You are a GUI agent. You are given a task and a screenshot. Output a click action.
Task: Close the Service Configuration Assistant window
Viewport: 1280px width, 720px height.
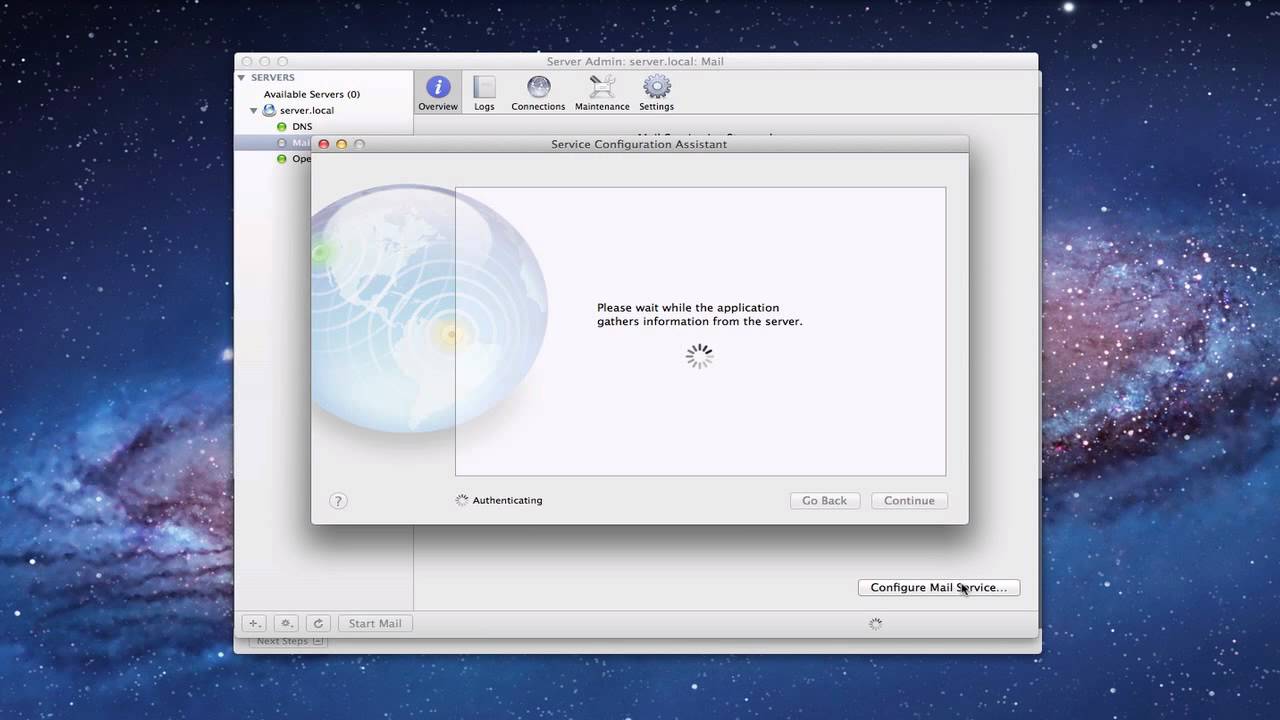point(323,144)
